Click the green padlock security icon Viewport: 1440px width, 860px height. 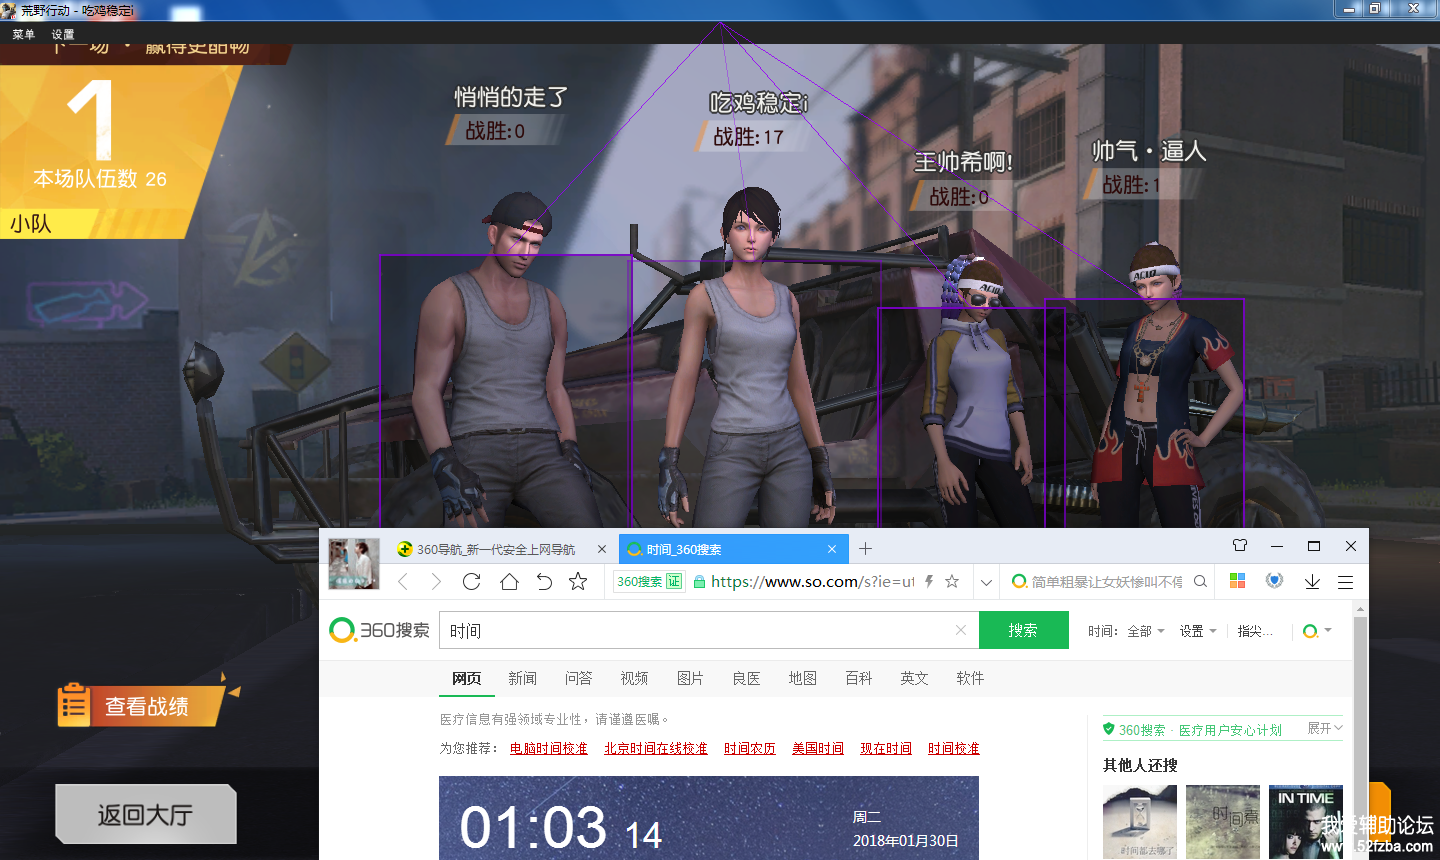click(x=700, y=582)
